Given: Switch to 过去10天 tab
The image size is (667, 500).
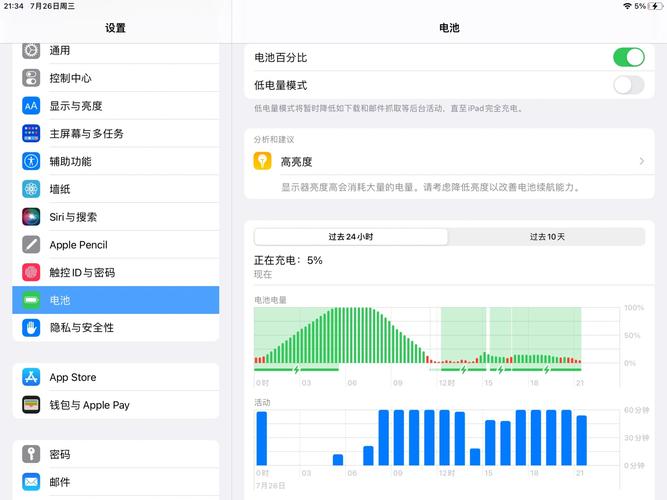Looking at the screenshot, I should tap(547, 237).
